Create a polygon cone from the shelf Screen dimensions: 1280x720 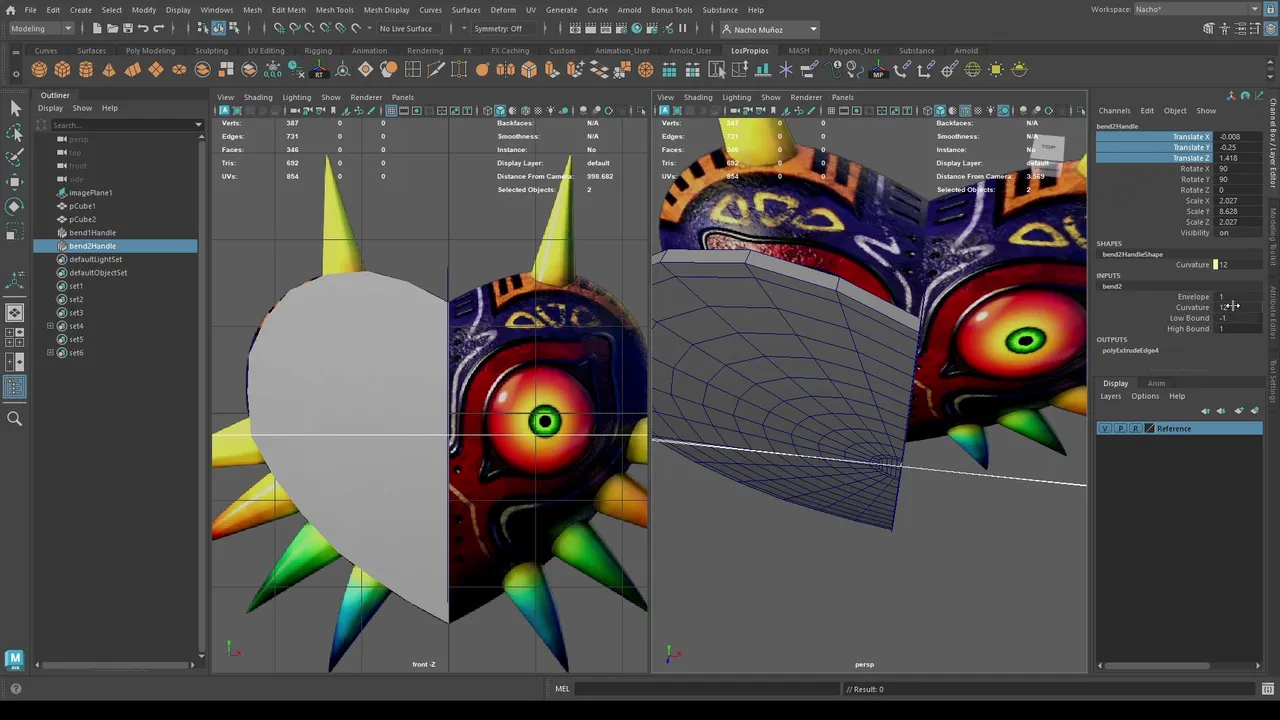[109, 69]
